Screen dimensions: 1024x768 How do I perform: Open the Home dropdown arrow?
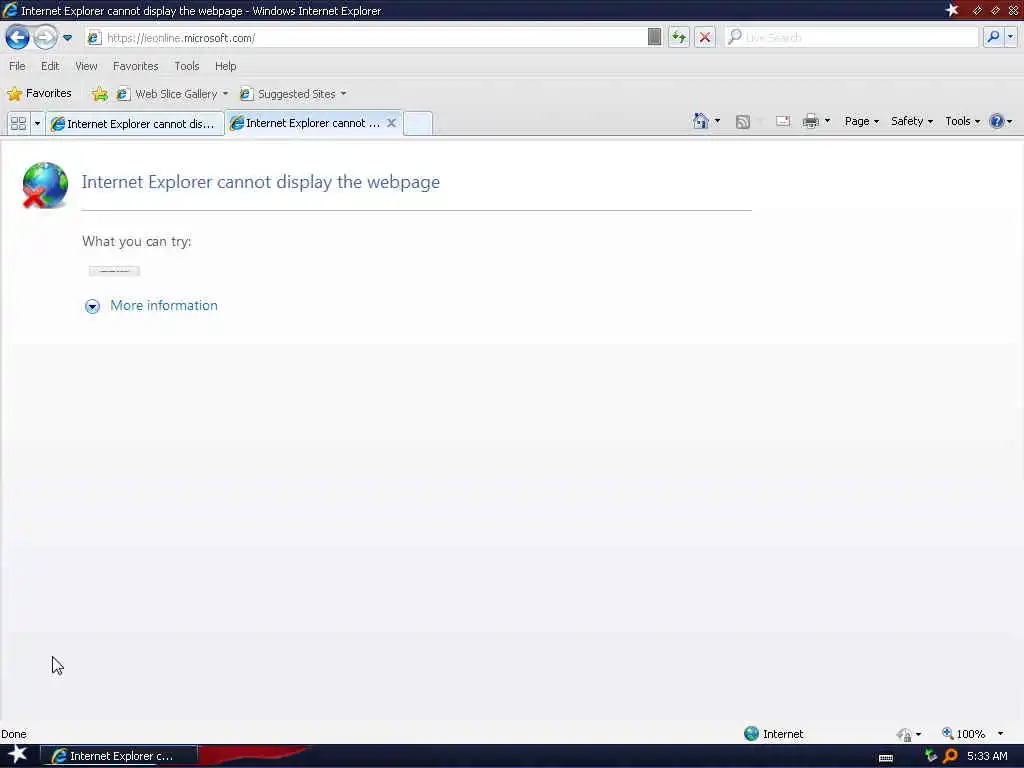[718, 121]
